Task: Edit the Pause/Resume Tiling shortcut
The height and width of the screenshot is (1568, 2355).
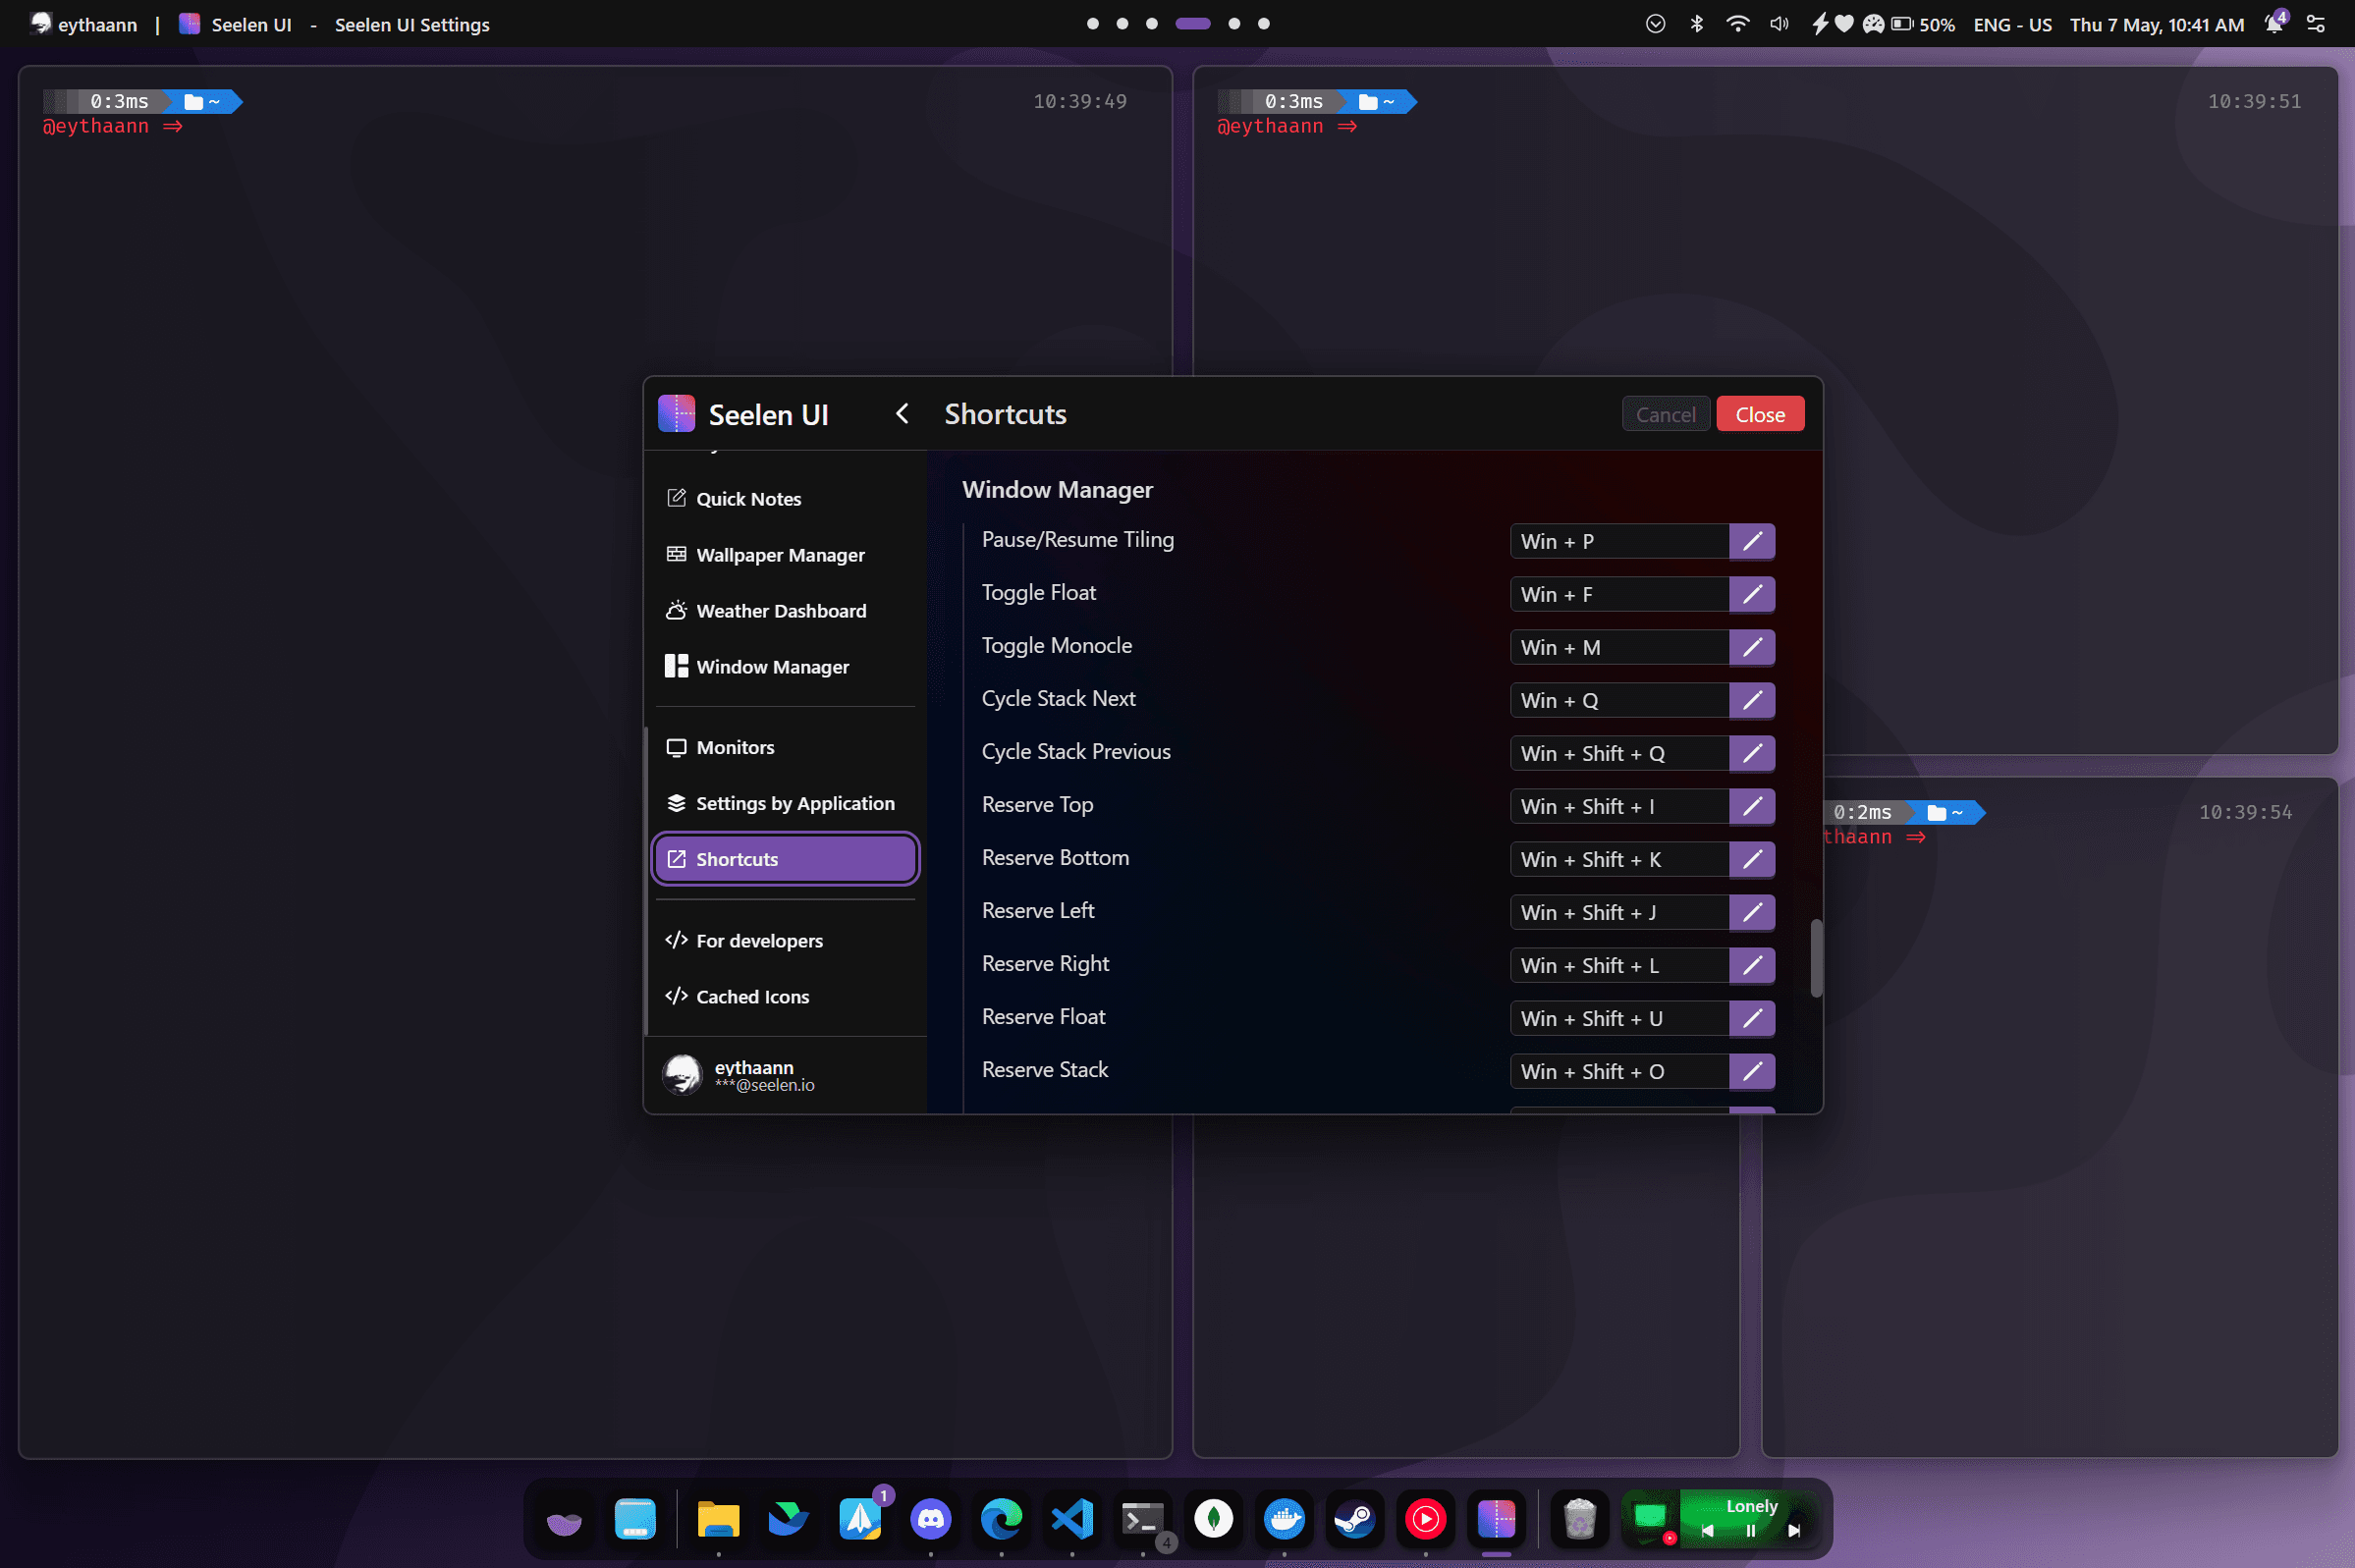Action: (x=1752, y=541)
